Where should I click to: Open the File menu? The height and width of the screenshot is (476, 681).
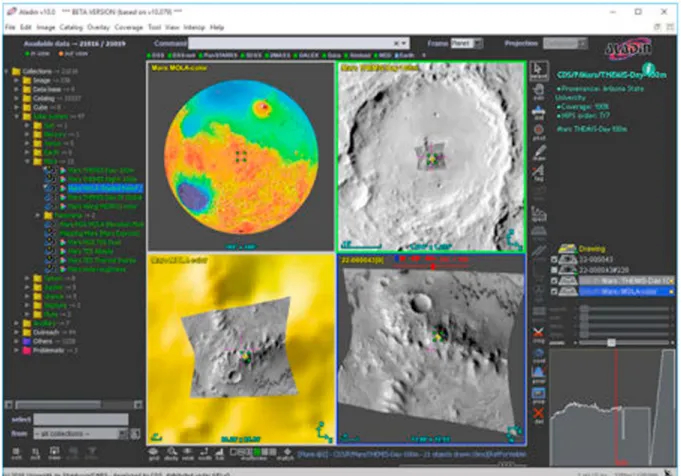[10, 27]
